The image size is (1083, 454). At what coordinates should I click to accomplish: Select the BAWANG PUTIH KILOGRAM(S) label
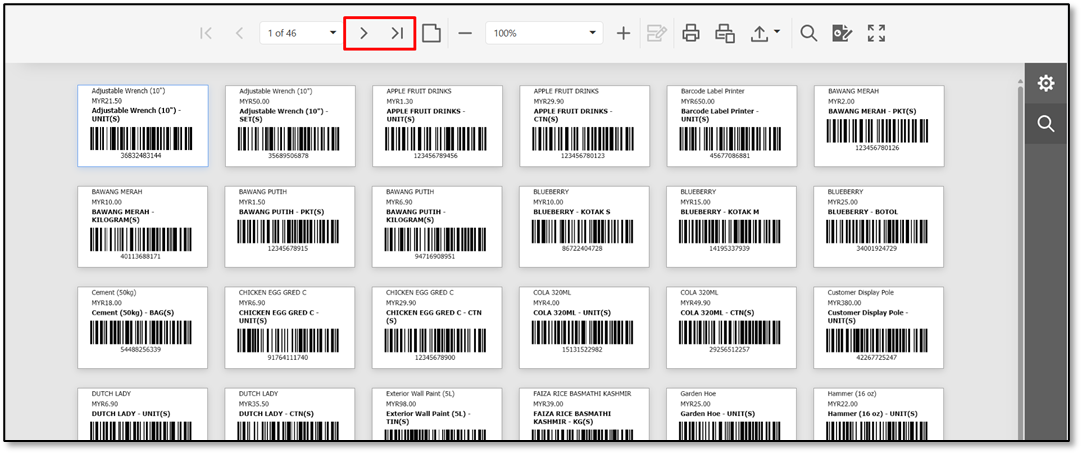pyautogui.click(x=437, y=227)
